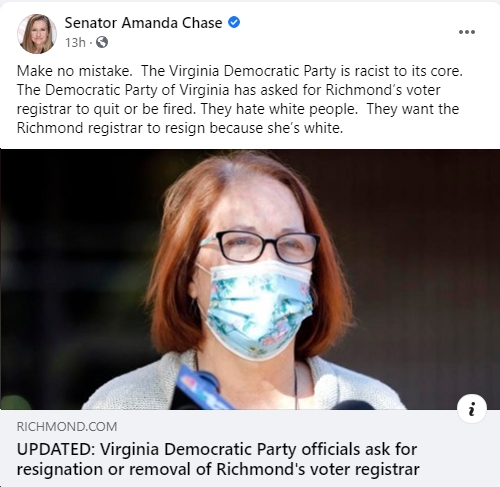Click the globe public-audience icon
The height and width of the screenshot is (487, 500).
(x=102, y=42)
